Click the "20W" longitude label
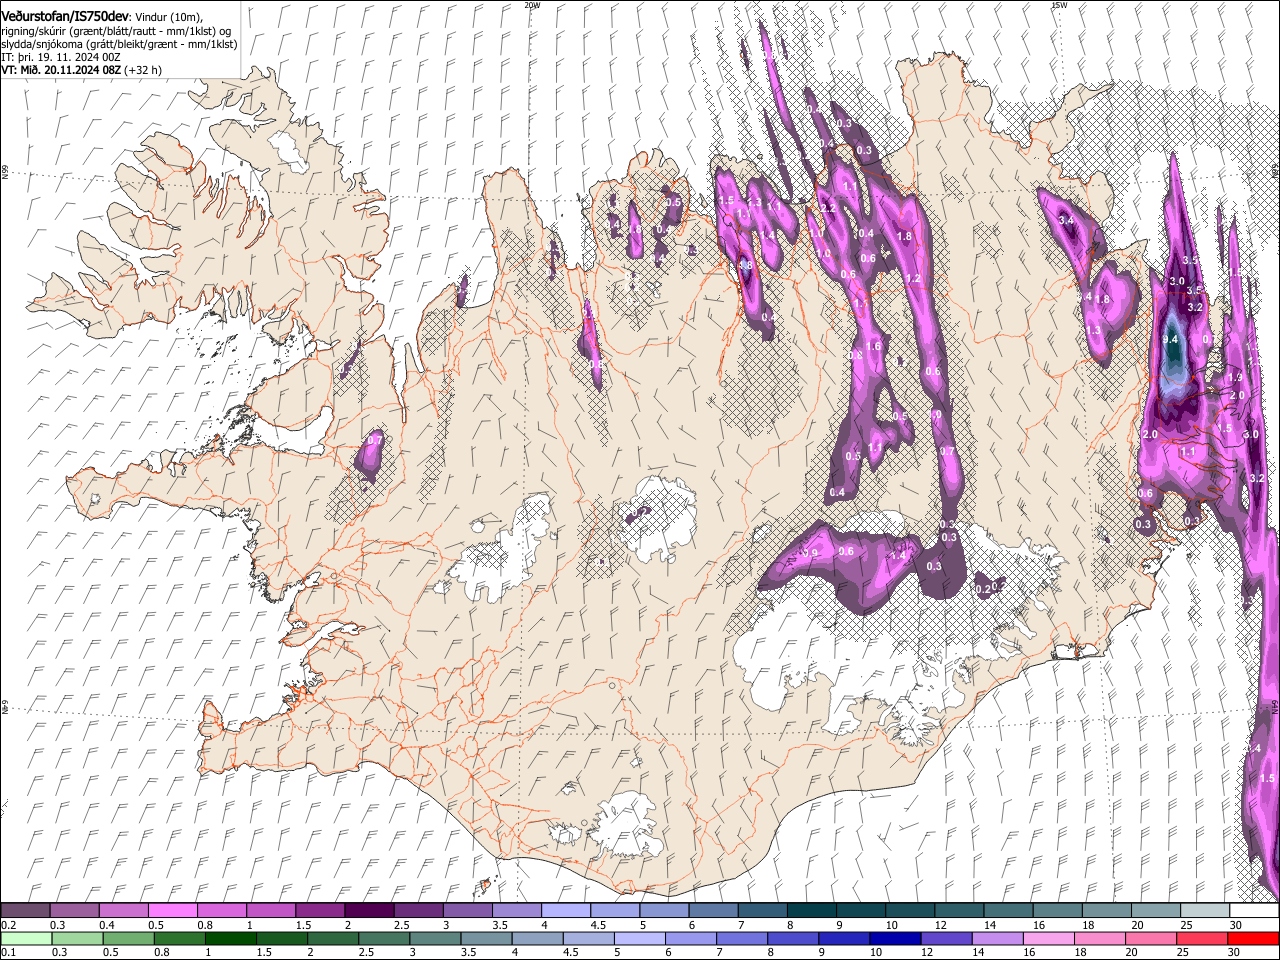Viewport: 1280px width, 960px height. pyautogui.click(x=532, y=5)
